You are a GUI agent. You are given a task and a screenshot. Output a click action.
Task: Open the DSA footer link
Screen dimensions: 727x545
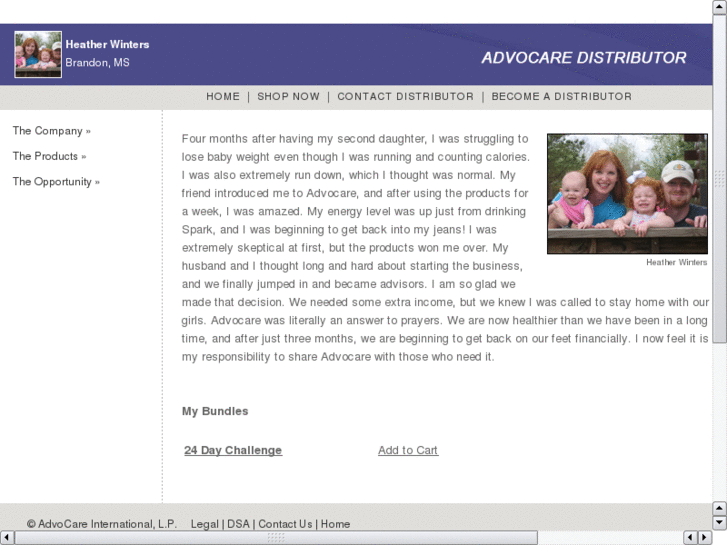coord(238,524)
